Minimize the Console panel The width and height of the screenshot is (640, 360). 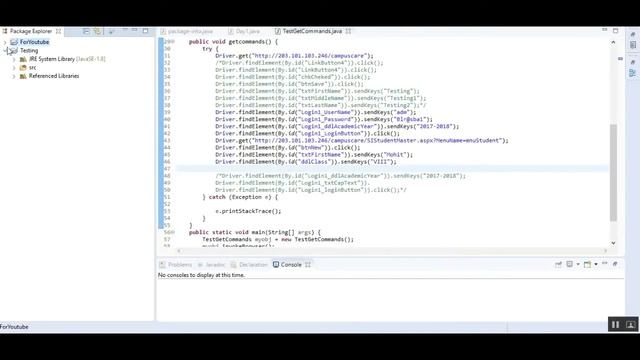[604, 264]
